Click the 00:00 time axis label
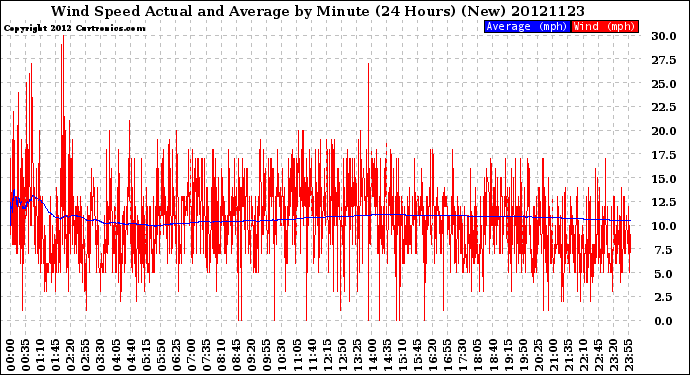 [x=11, y=355]
